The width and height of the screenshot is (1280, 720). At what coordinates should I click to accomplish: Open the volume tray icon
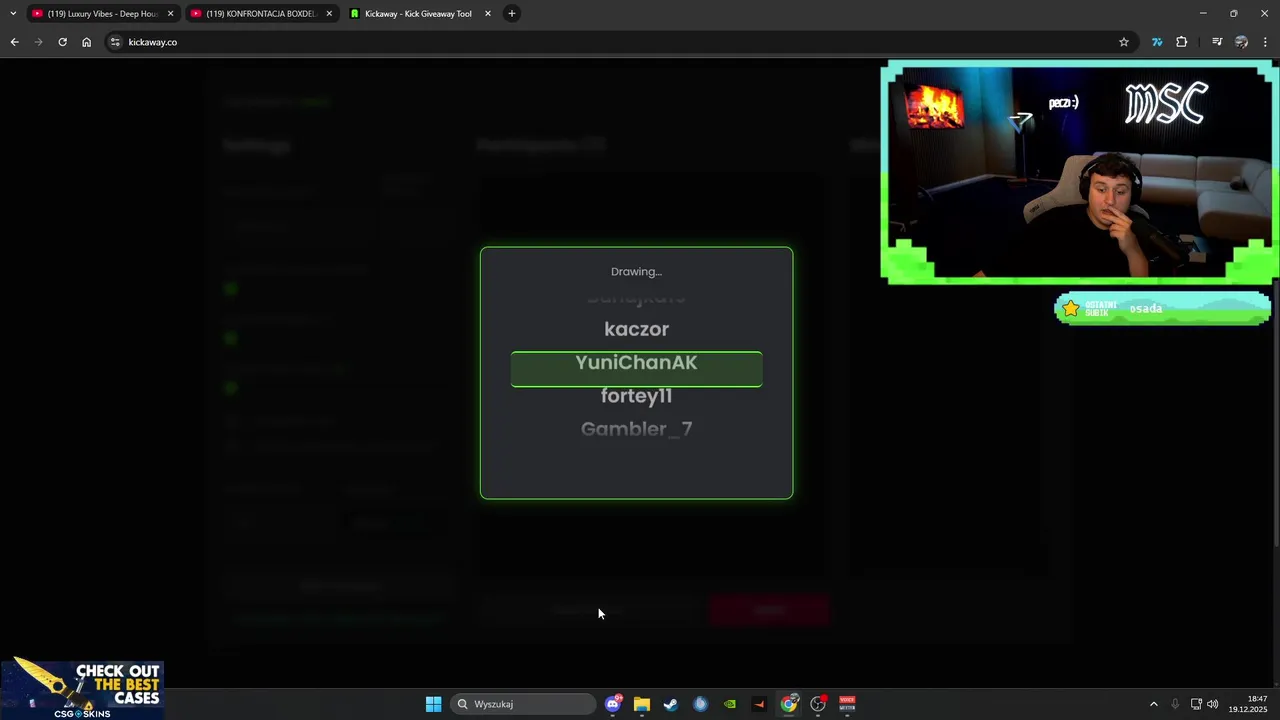pyautogui.click(x=1213, y=704)
